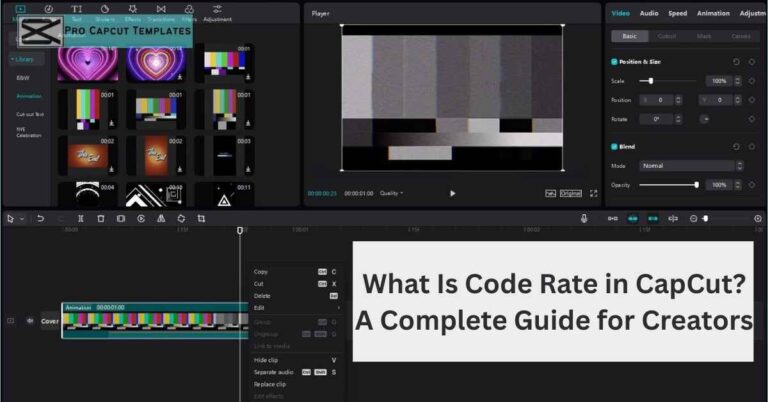The height and width of the screenshot is (402, 768).
Task: Open the Quality dropdown in Player
Action: point(391,193)
